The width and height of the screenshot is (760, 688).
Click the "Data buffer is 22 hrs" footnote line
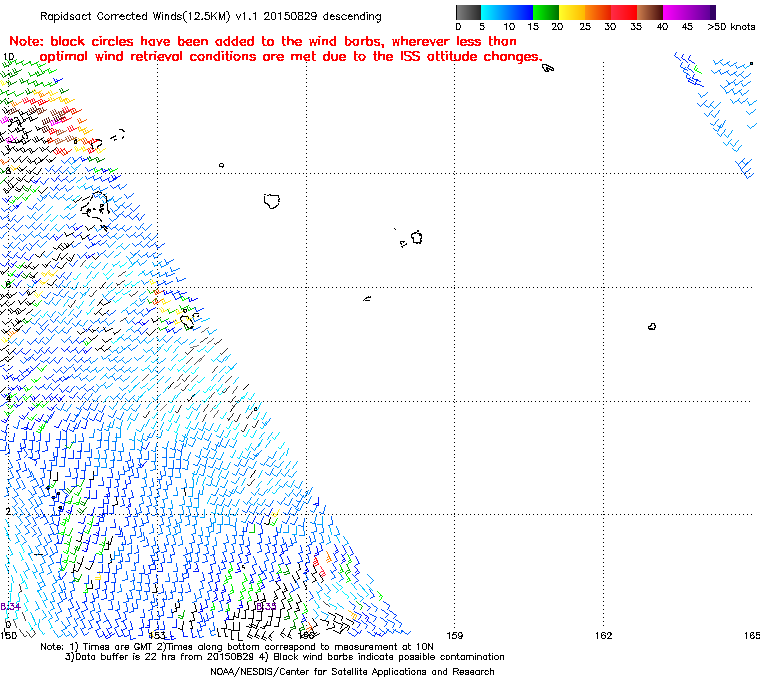(285, 657)
